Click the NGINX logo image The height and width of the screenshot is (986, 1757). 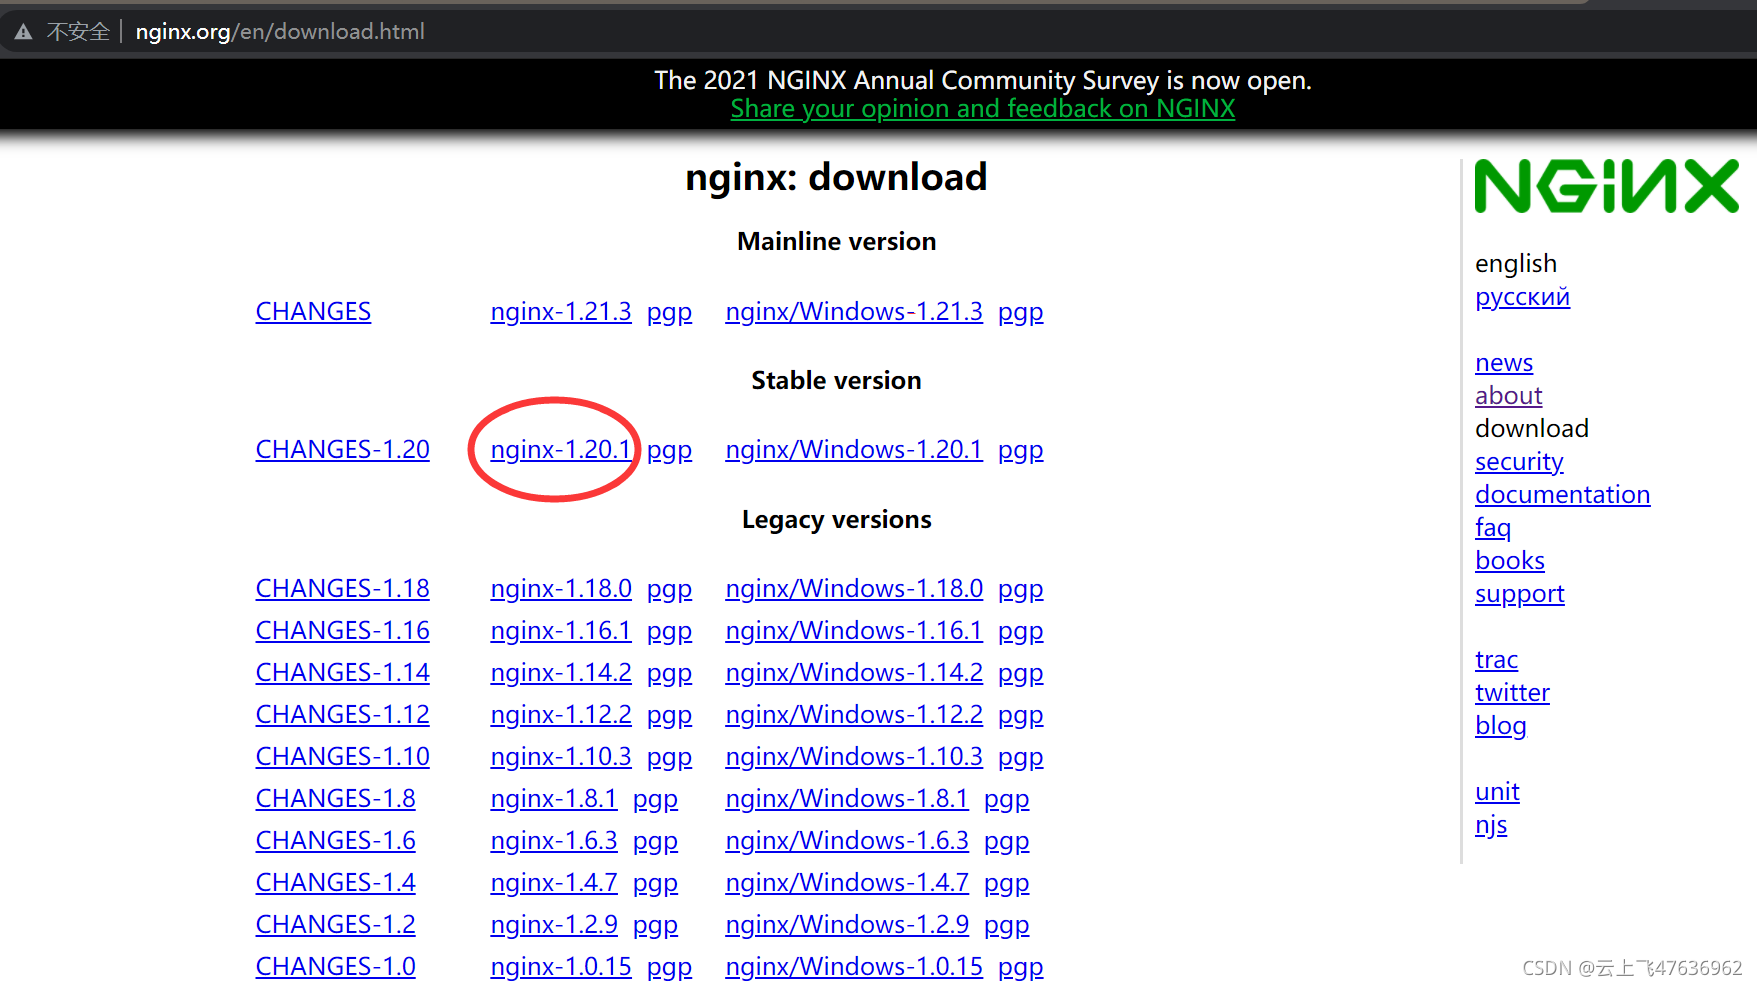(x=1607, y=187)
